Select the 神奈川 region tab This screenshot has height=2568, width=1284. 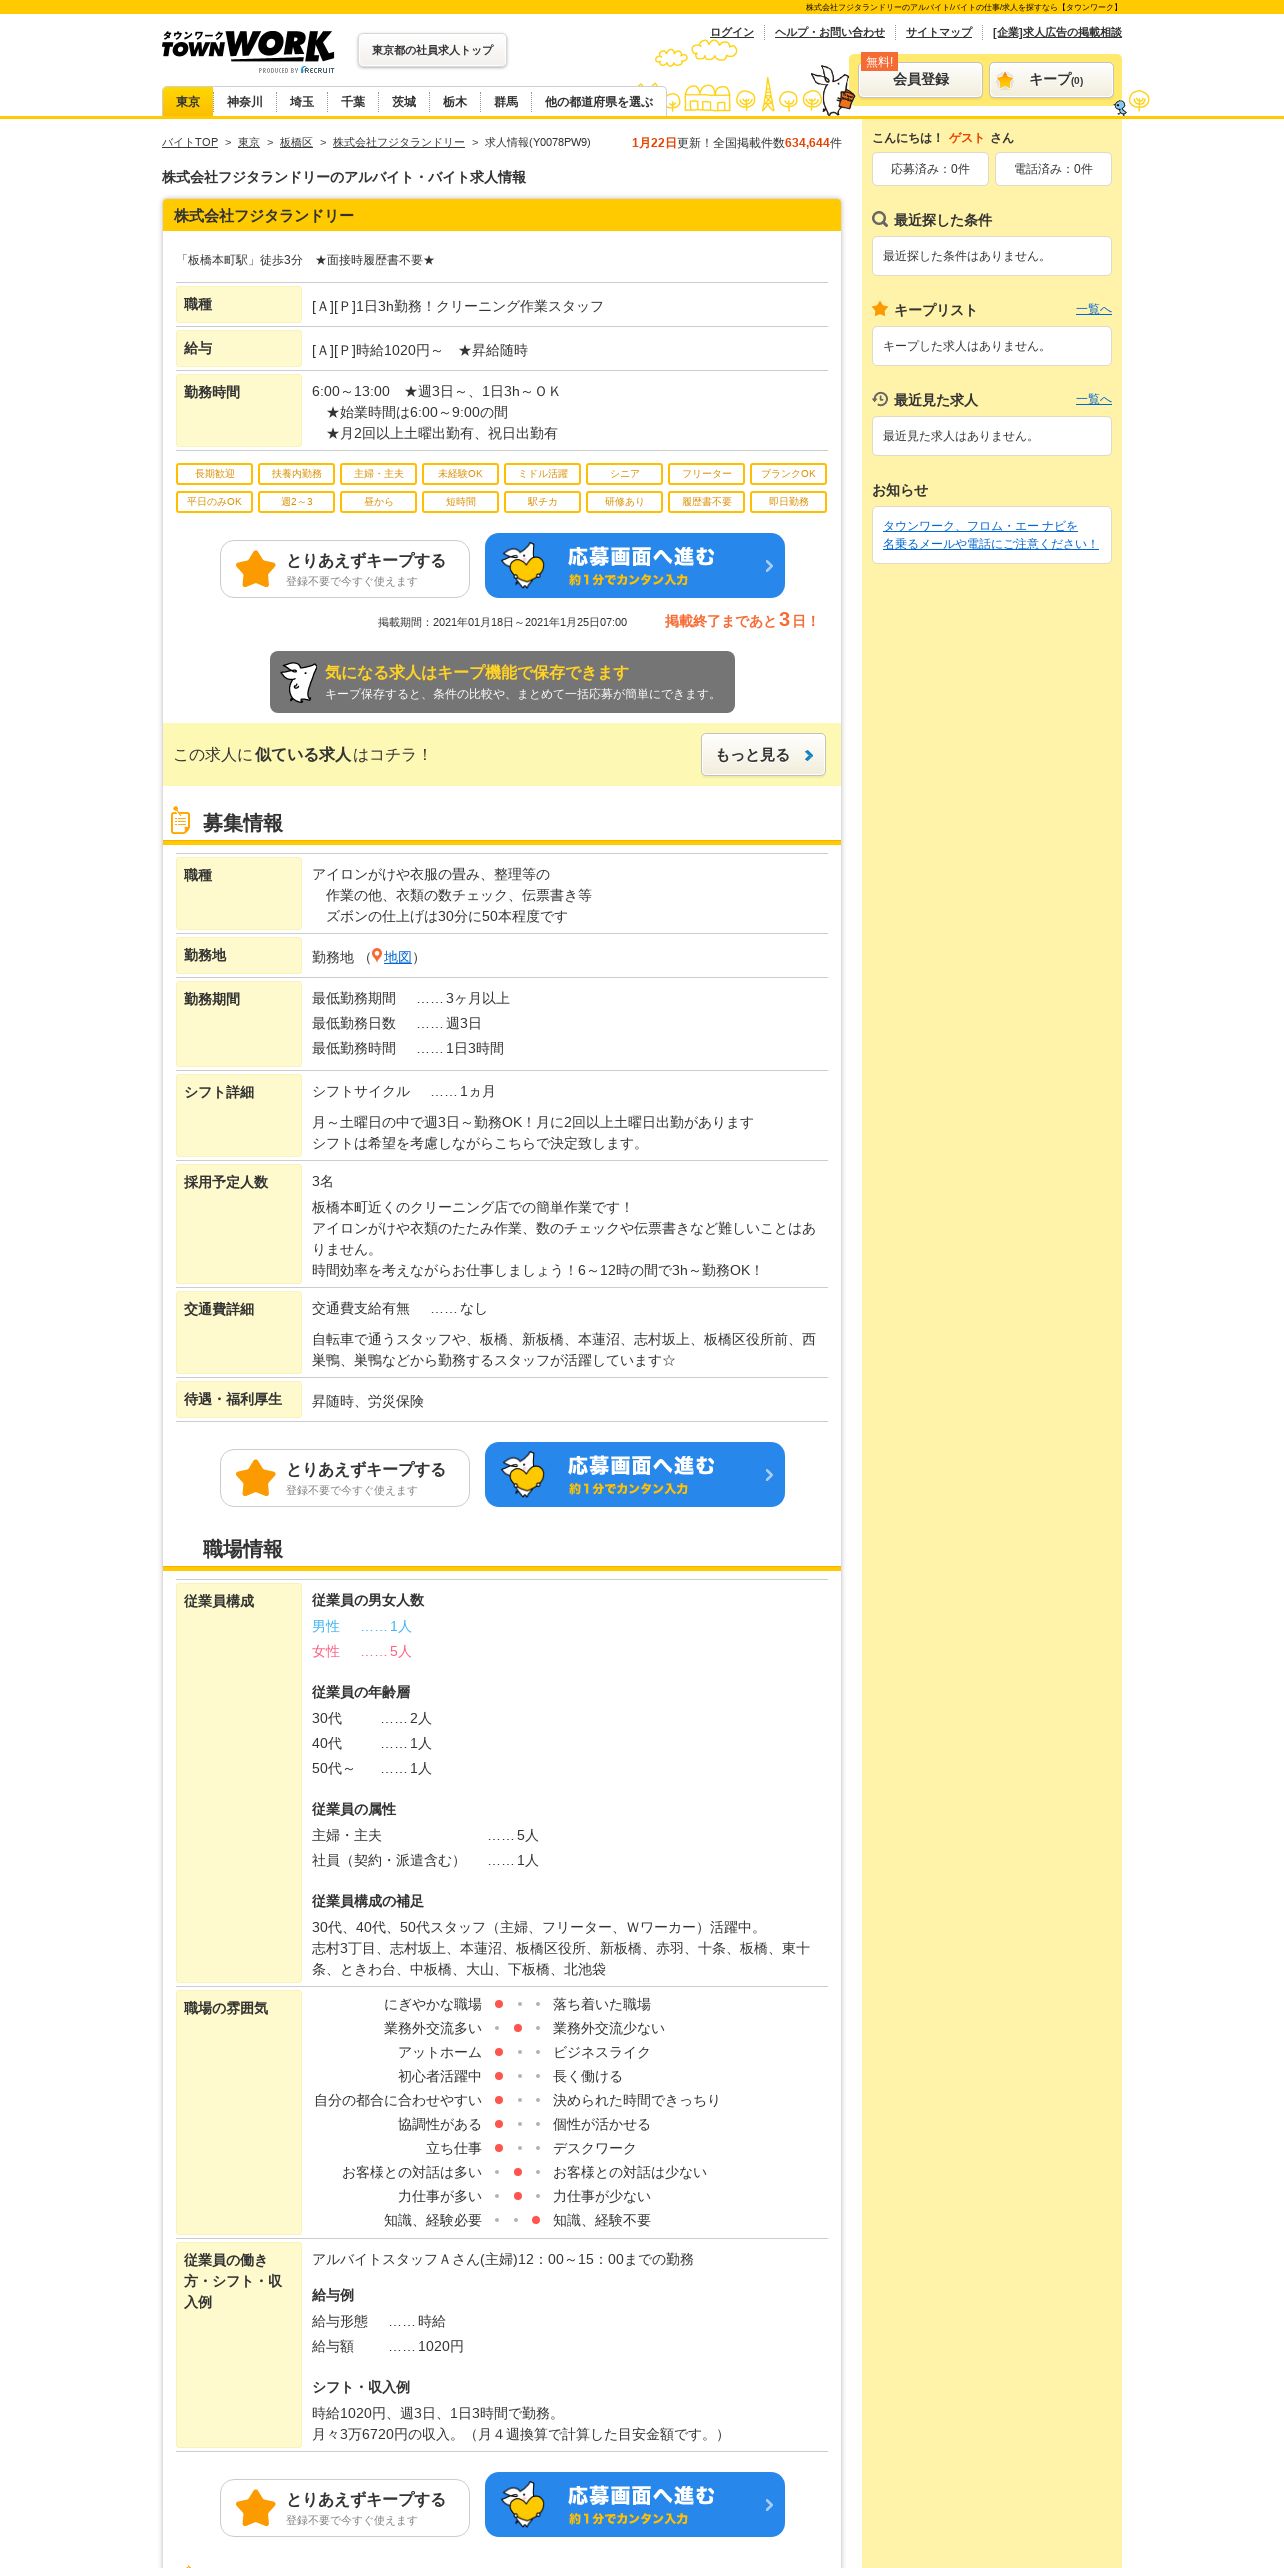click(x=244, y=102)
